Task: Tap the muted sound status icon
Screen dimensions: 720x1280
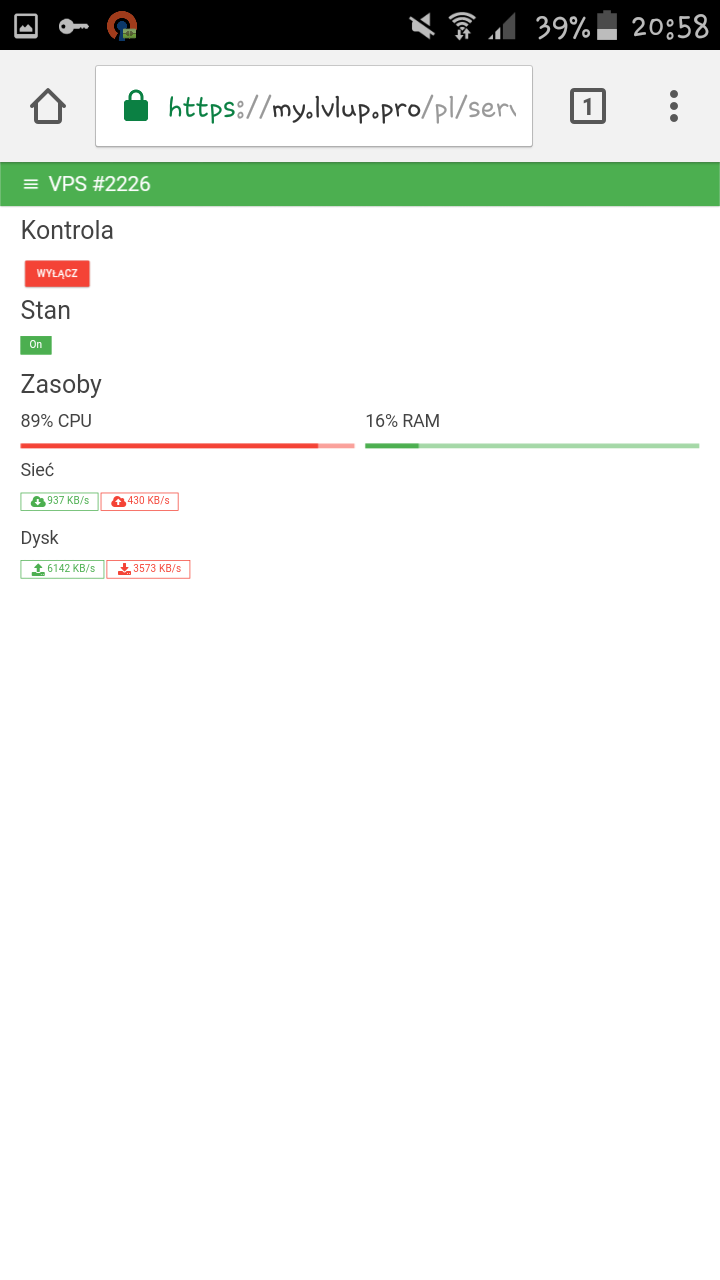Action: click(422, 26)
